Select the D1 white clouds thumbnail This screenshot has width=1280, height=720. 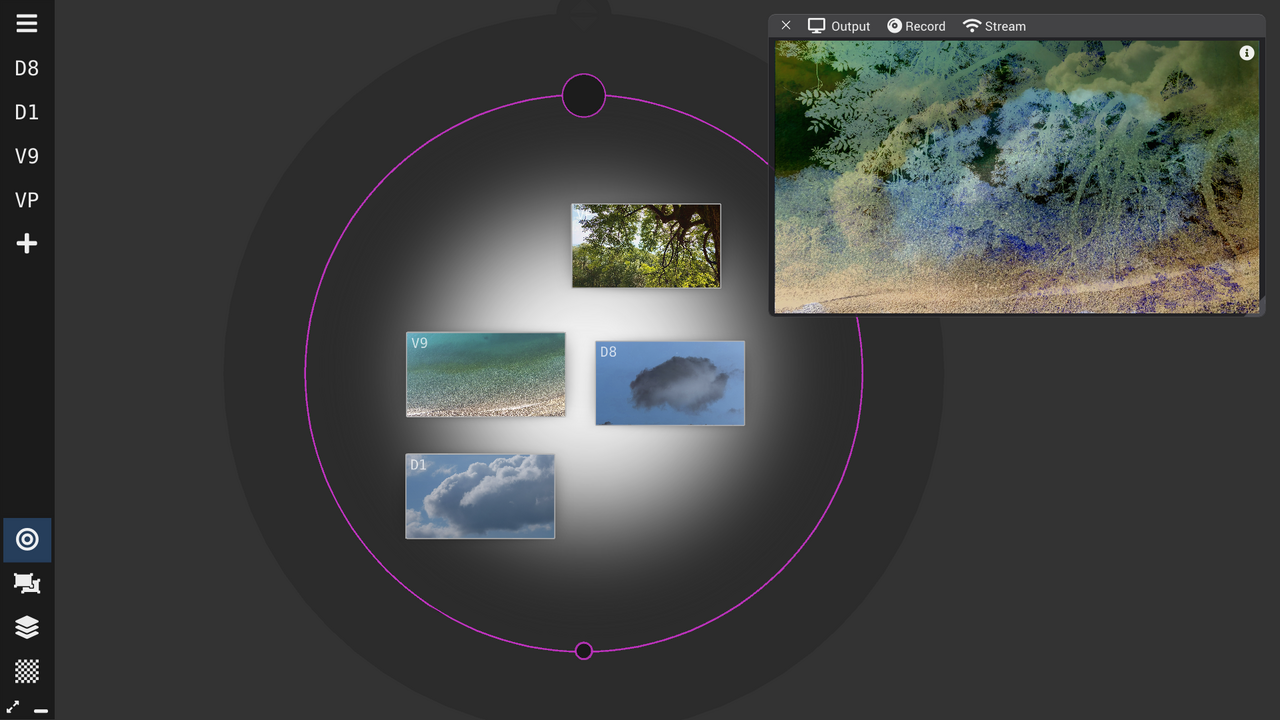tap(480, 497)
